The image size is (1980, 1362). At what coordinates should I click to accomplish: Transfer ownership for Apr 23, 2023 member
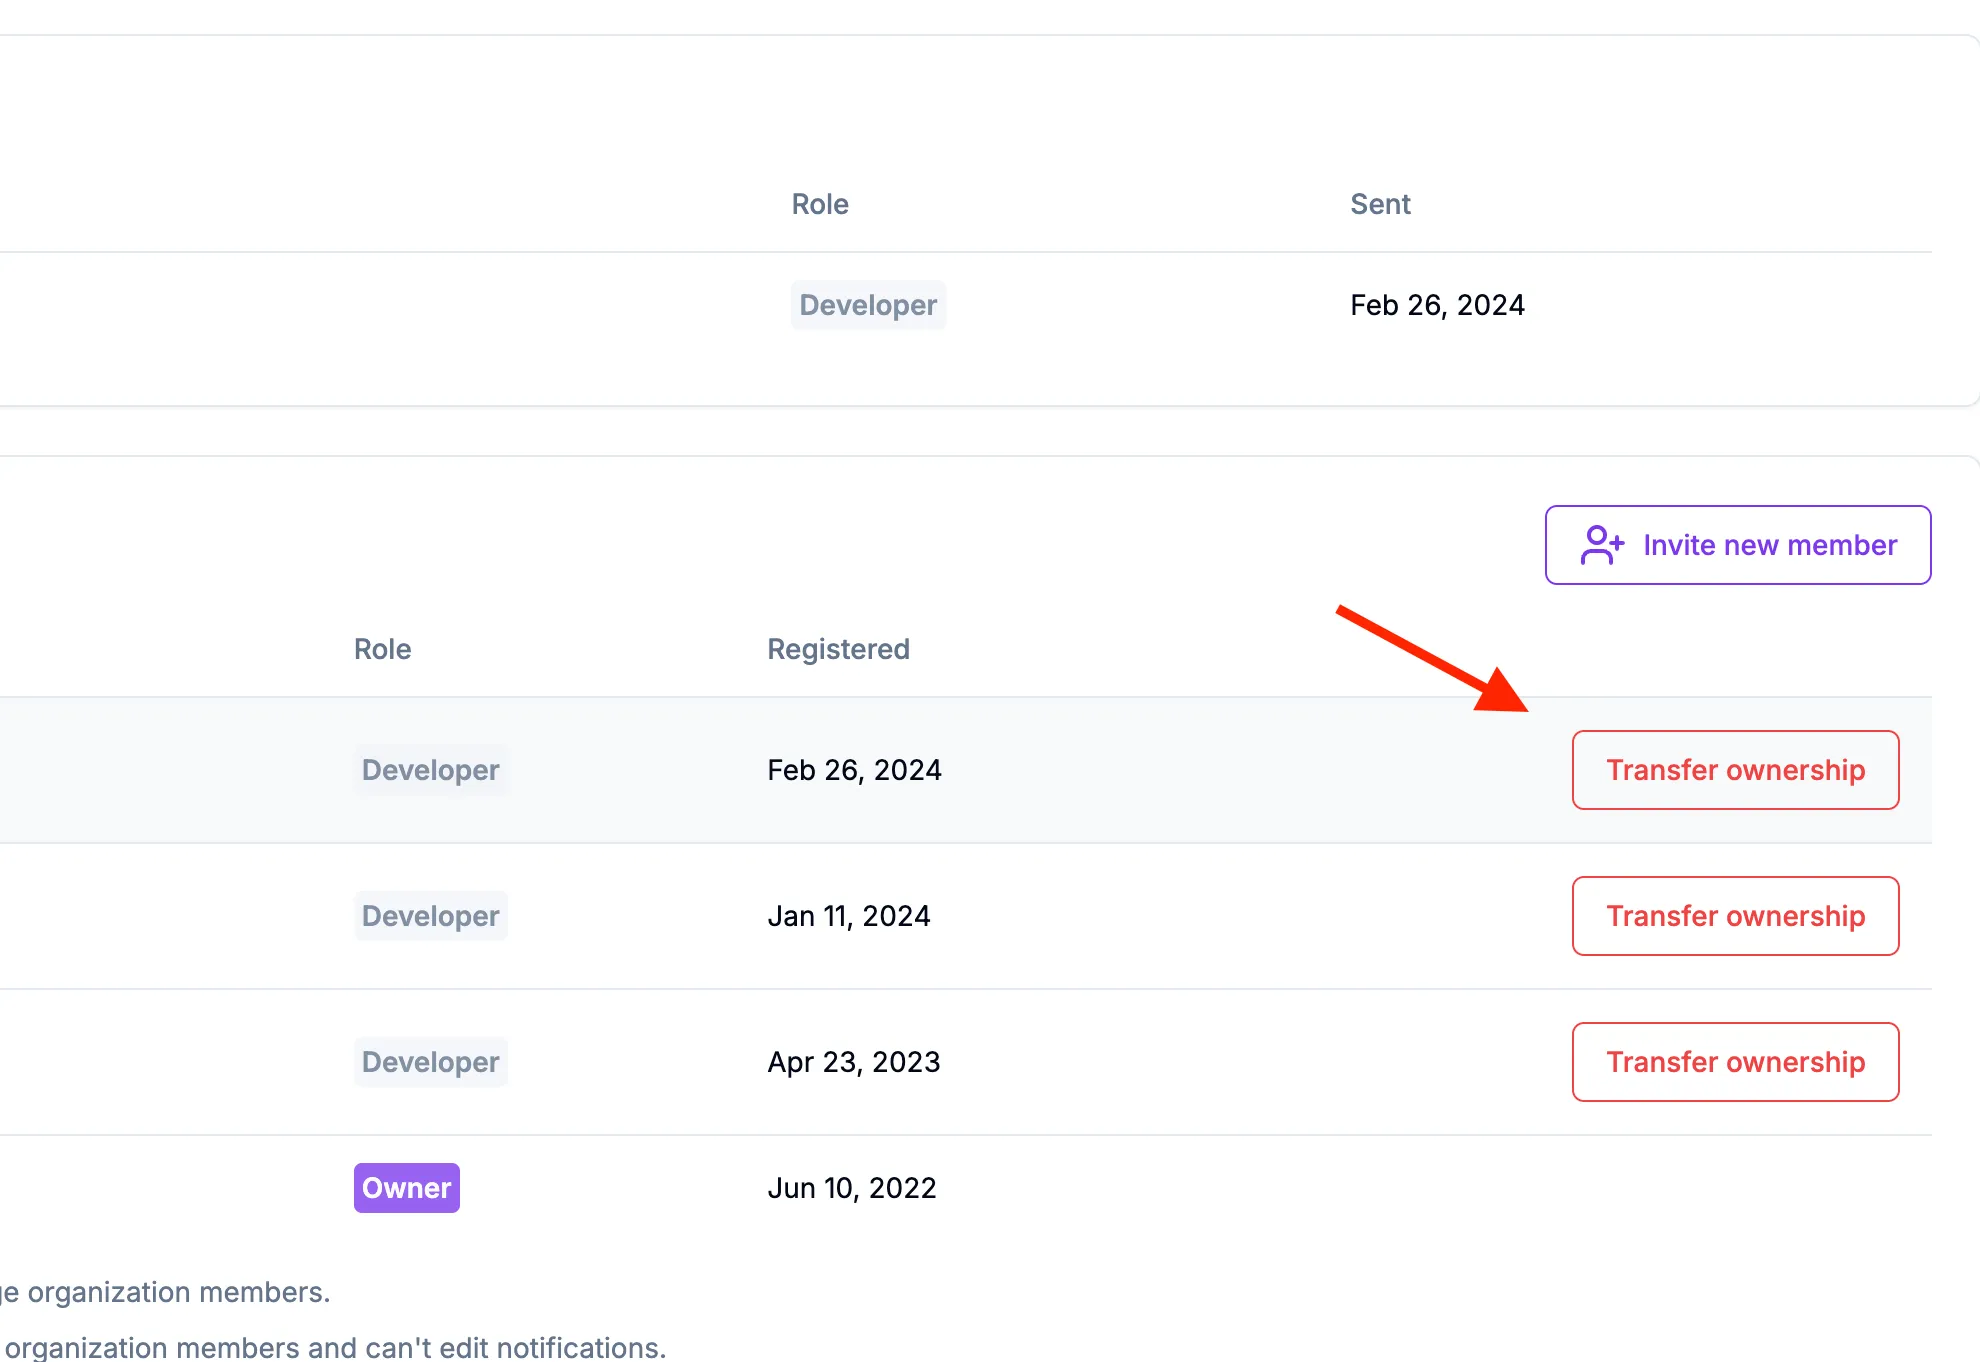(1735, 1062)
